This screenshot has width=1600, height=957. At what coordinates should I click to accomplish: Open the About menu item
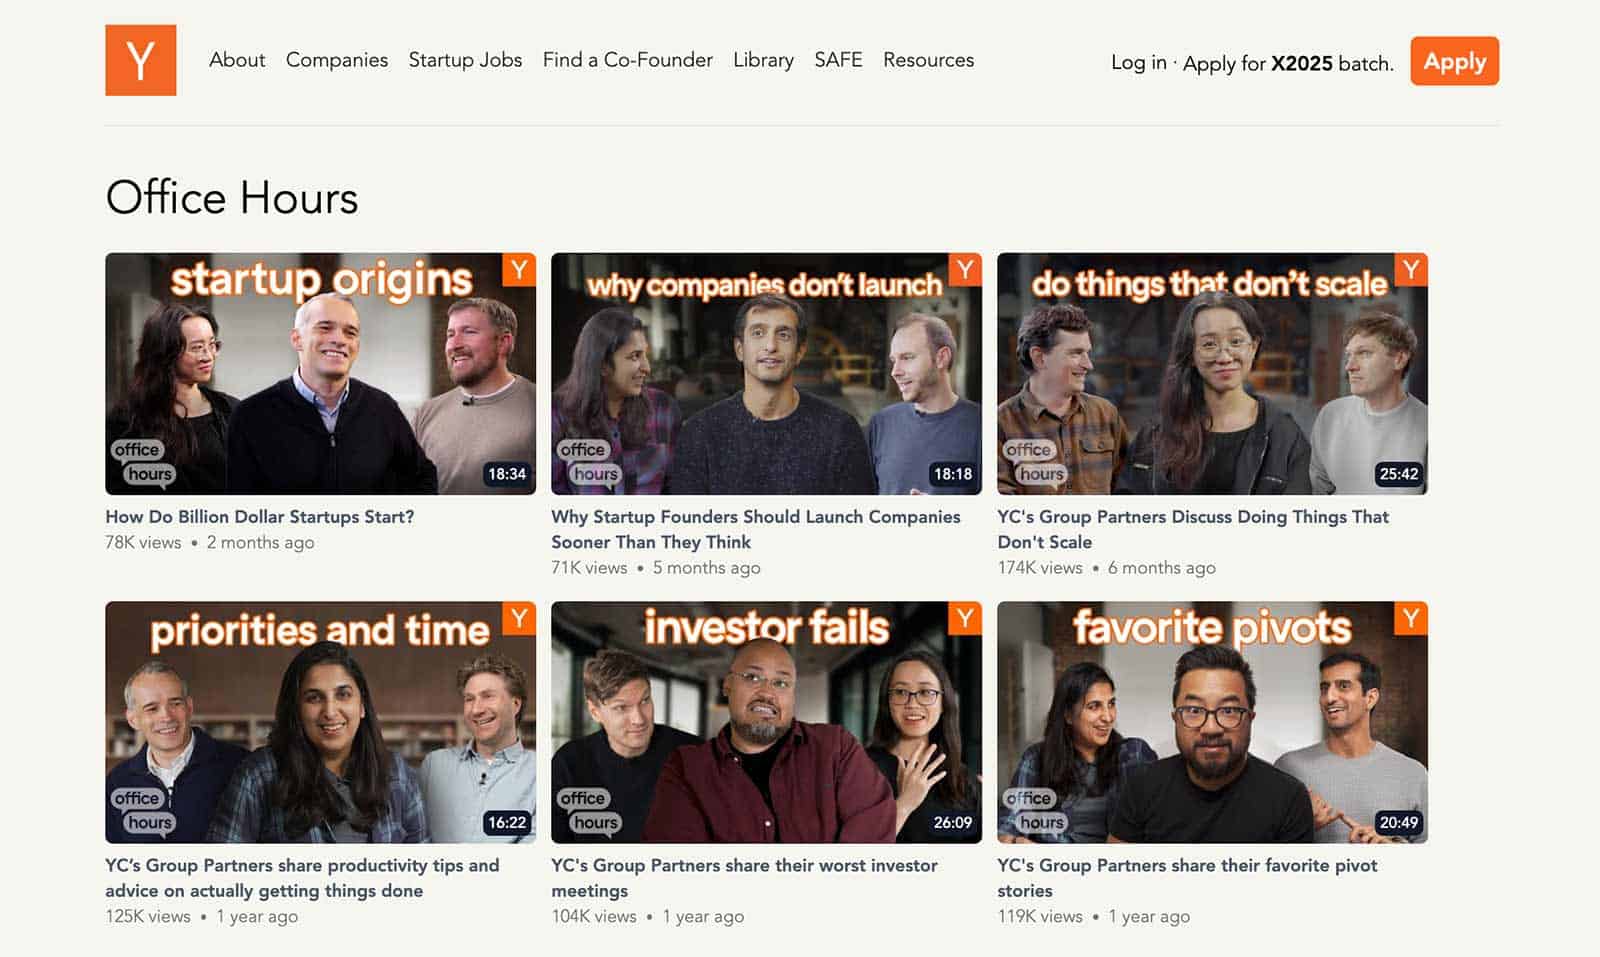pyautogui.click(x=237, y=60)
